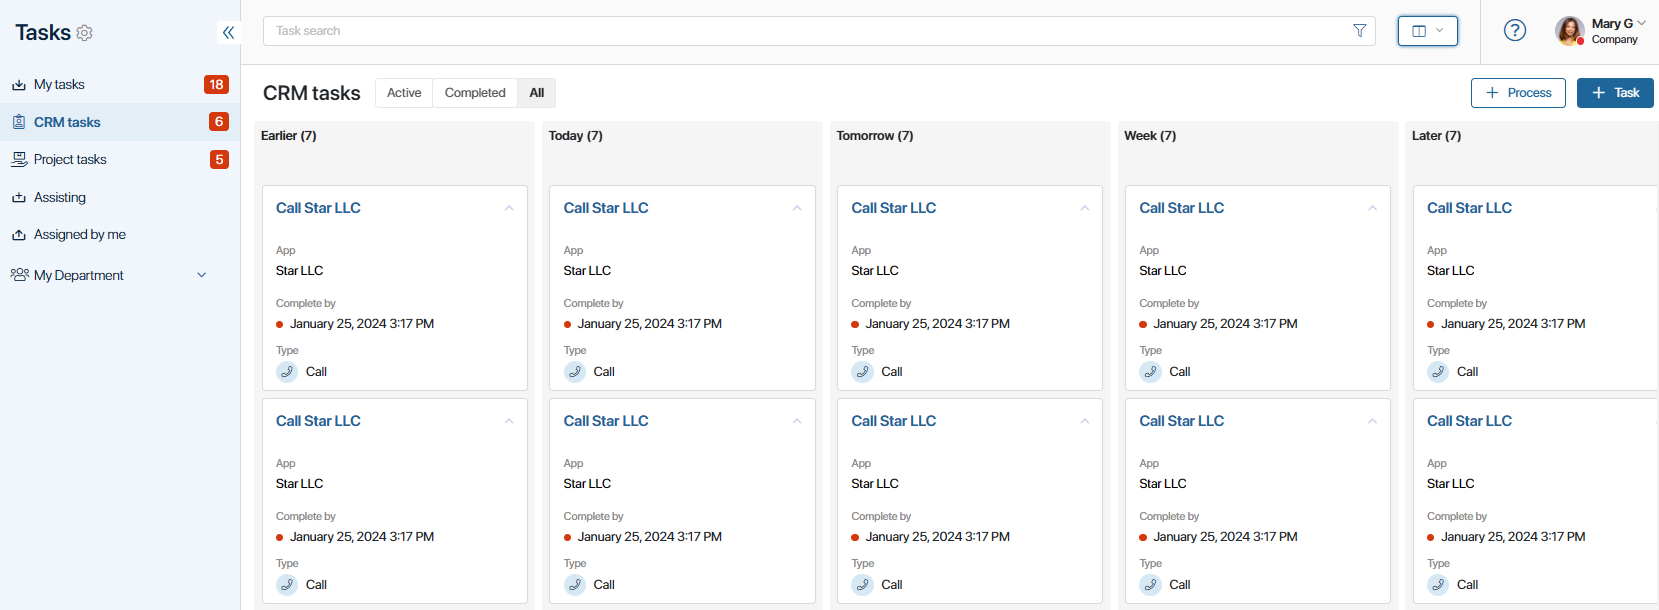
Task: Collapse first Call Star LLC card under Week
Action: [1372, 208]
